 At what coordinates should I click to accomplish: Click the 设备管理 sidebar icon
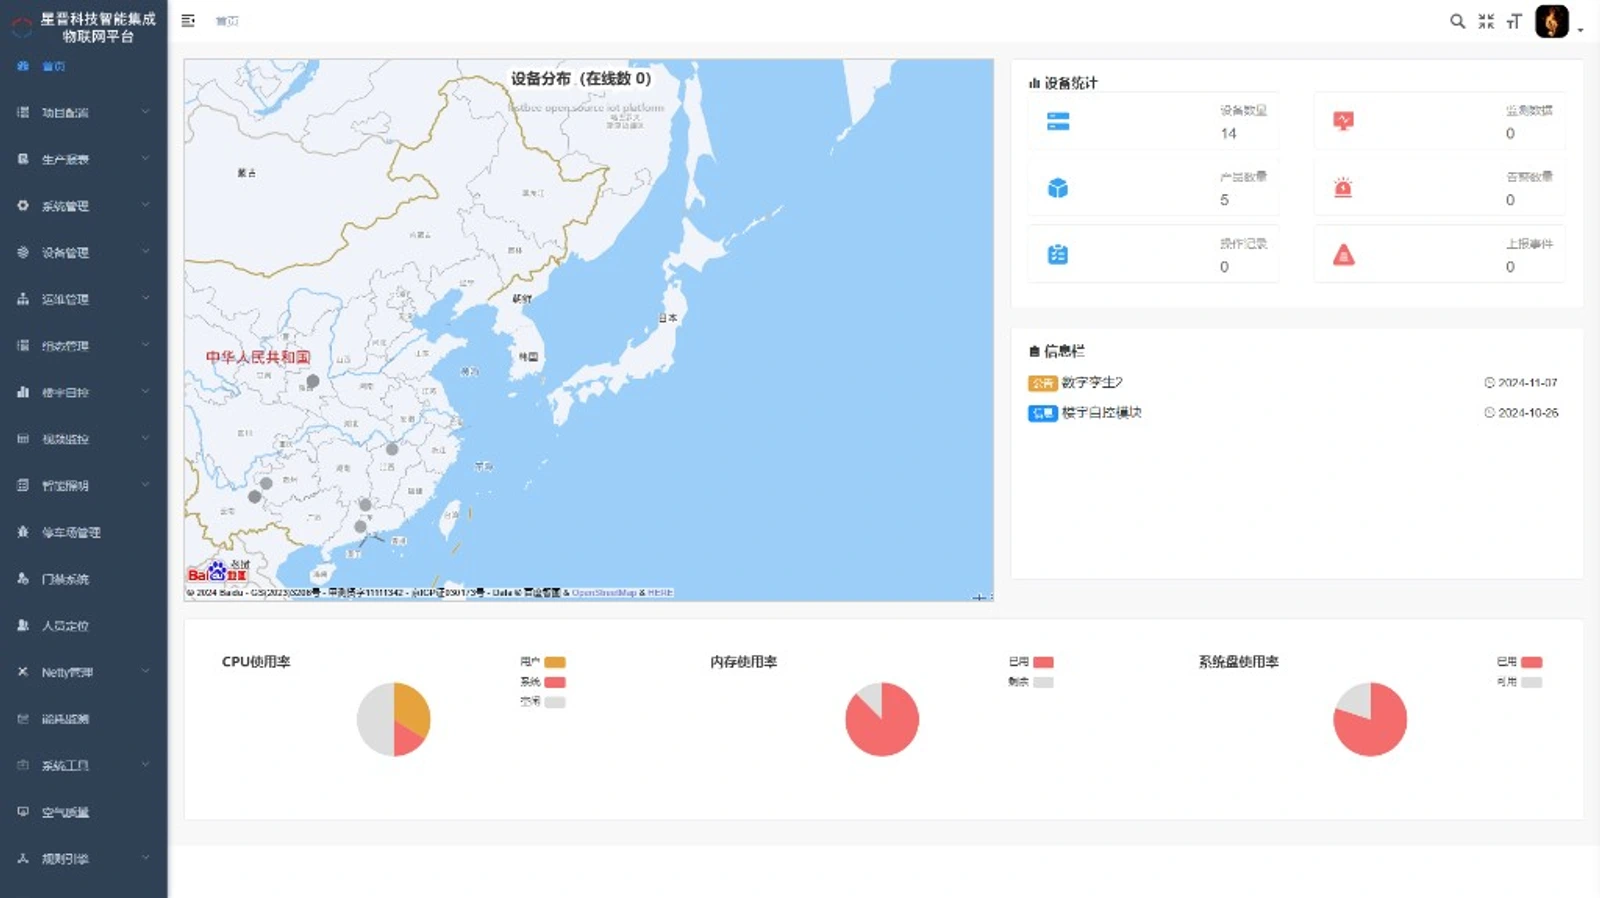22,252
